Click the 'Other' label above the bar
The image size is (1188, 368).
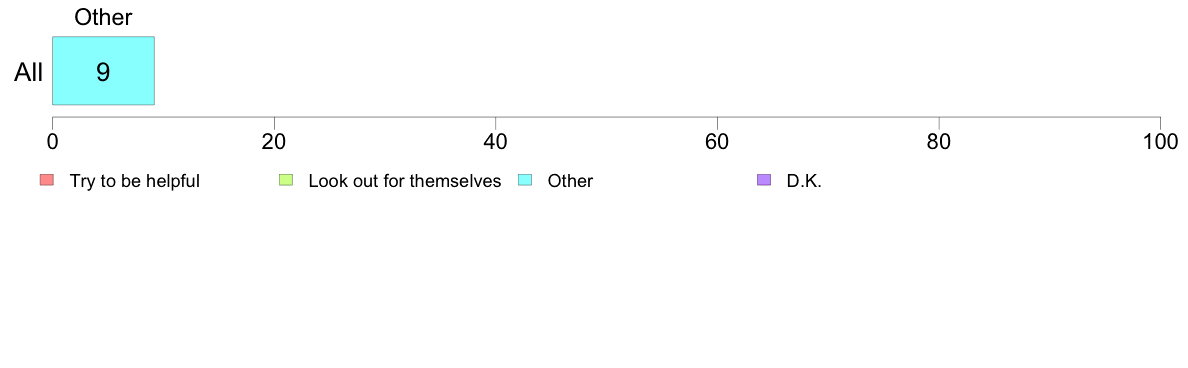pyautogui.click(x=103, y=17)
